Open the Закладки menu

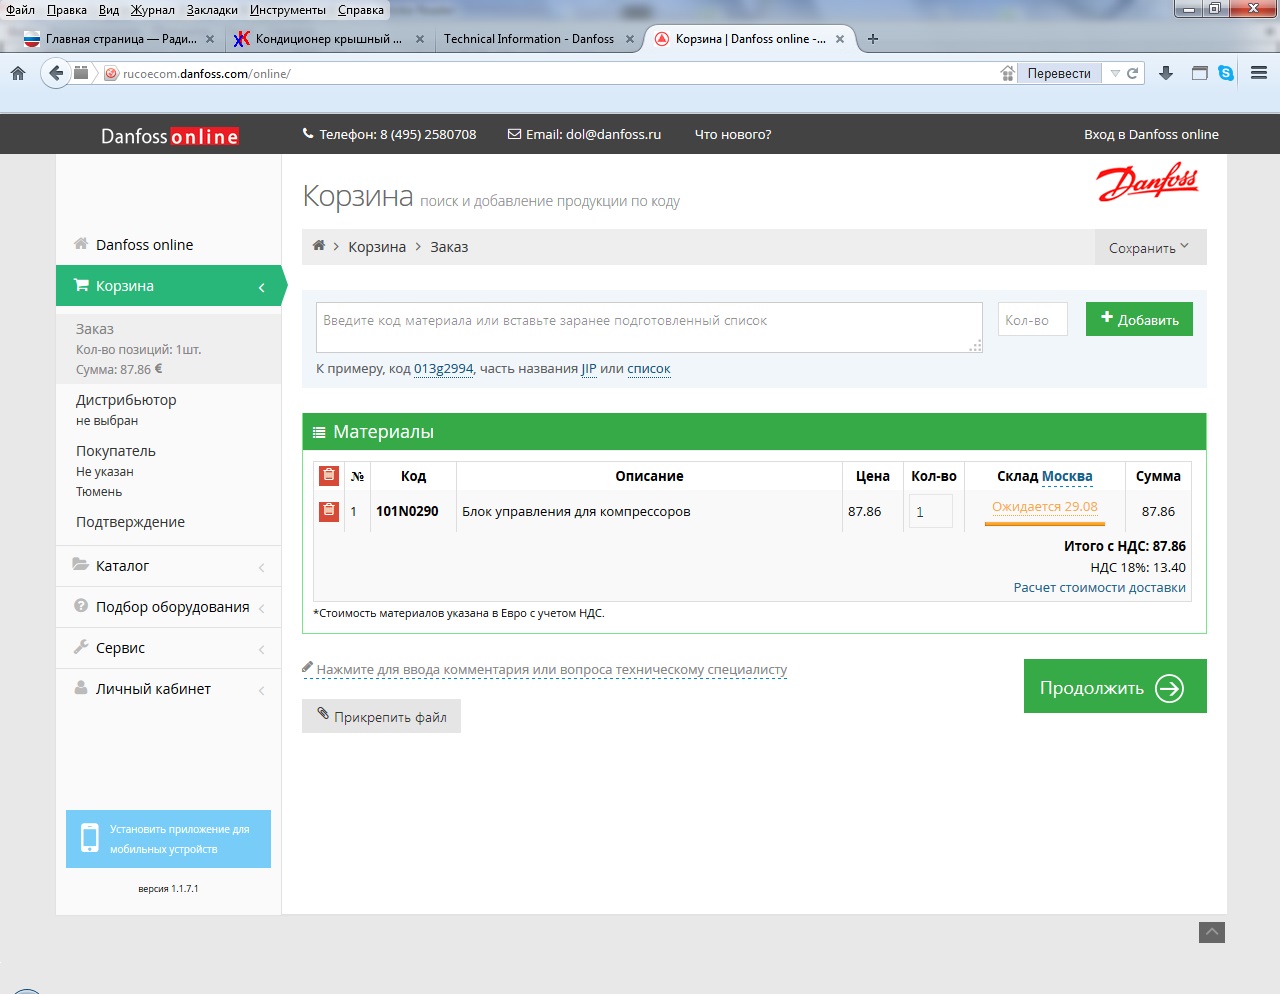click(212, 10)
